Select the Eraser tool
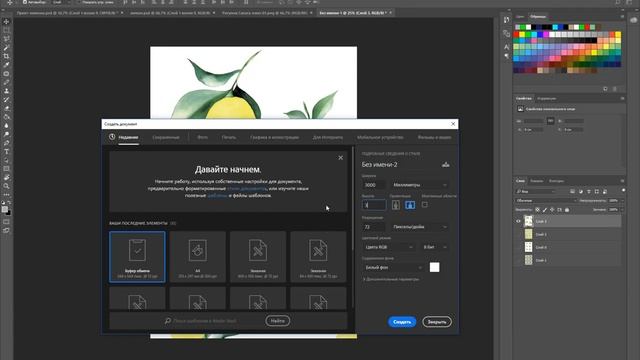This screenshot has width=640, height=360. (6, 109)
